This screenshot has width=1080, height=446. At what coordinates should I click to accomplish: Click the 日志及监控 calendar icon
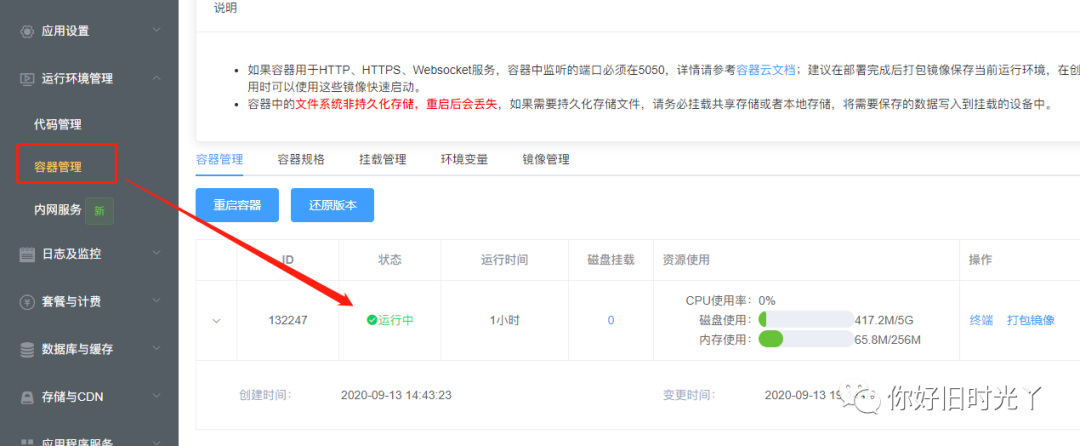[27, 254]
